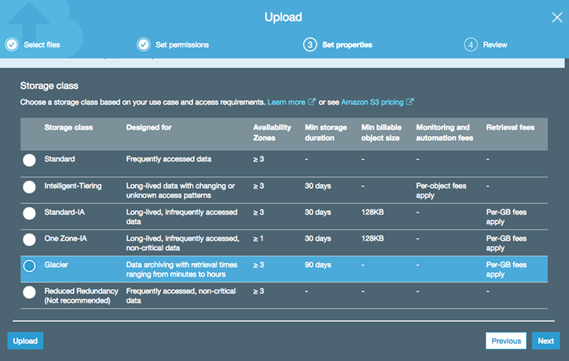Click '≥ 1' availability zones cell

click(x=258, y=239)
